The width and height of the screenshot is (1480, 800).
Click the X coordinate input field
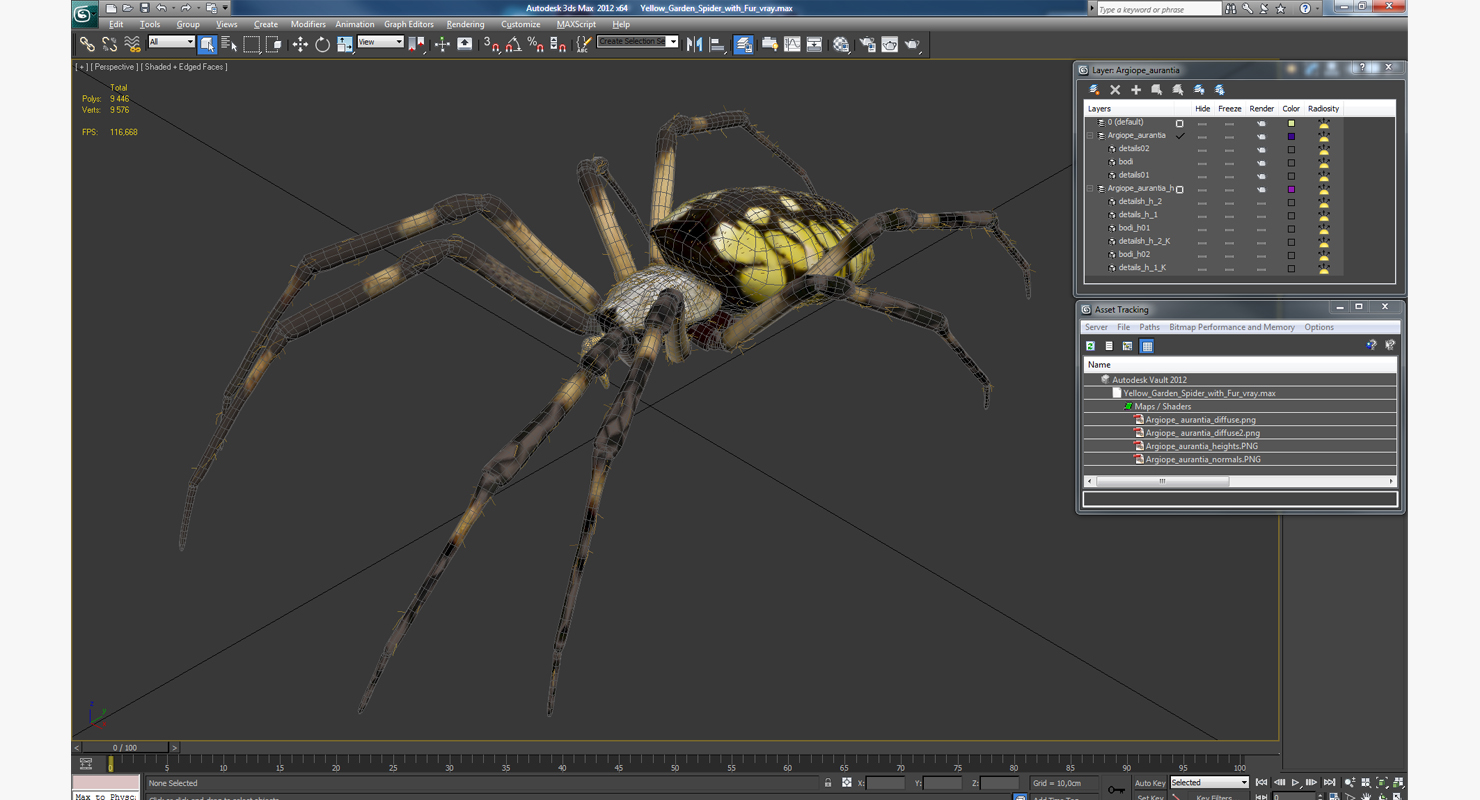885,783
